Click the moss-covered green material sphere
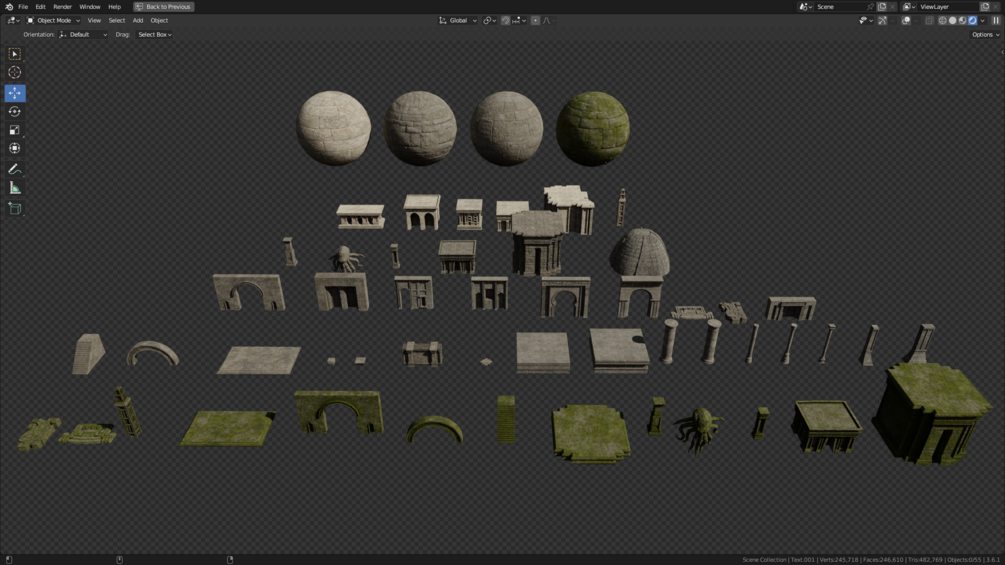1005x565 pixels. (x=592, y=129)
